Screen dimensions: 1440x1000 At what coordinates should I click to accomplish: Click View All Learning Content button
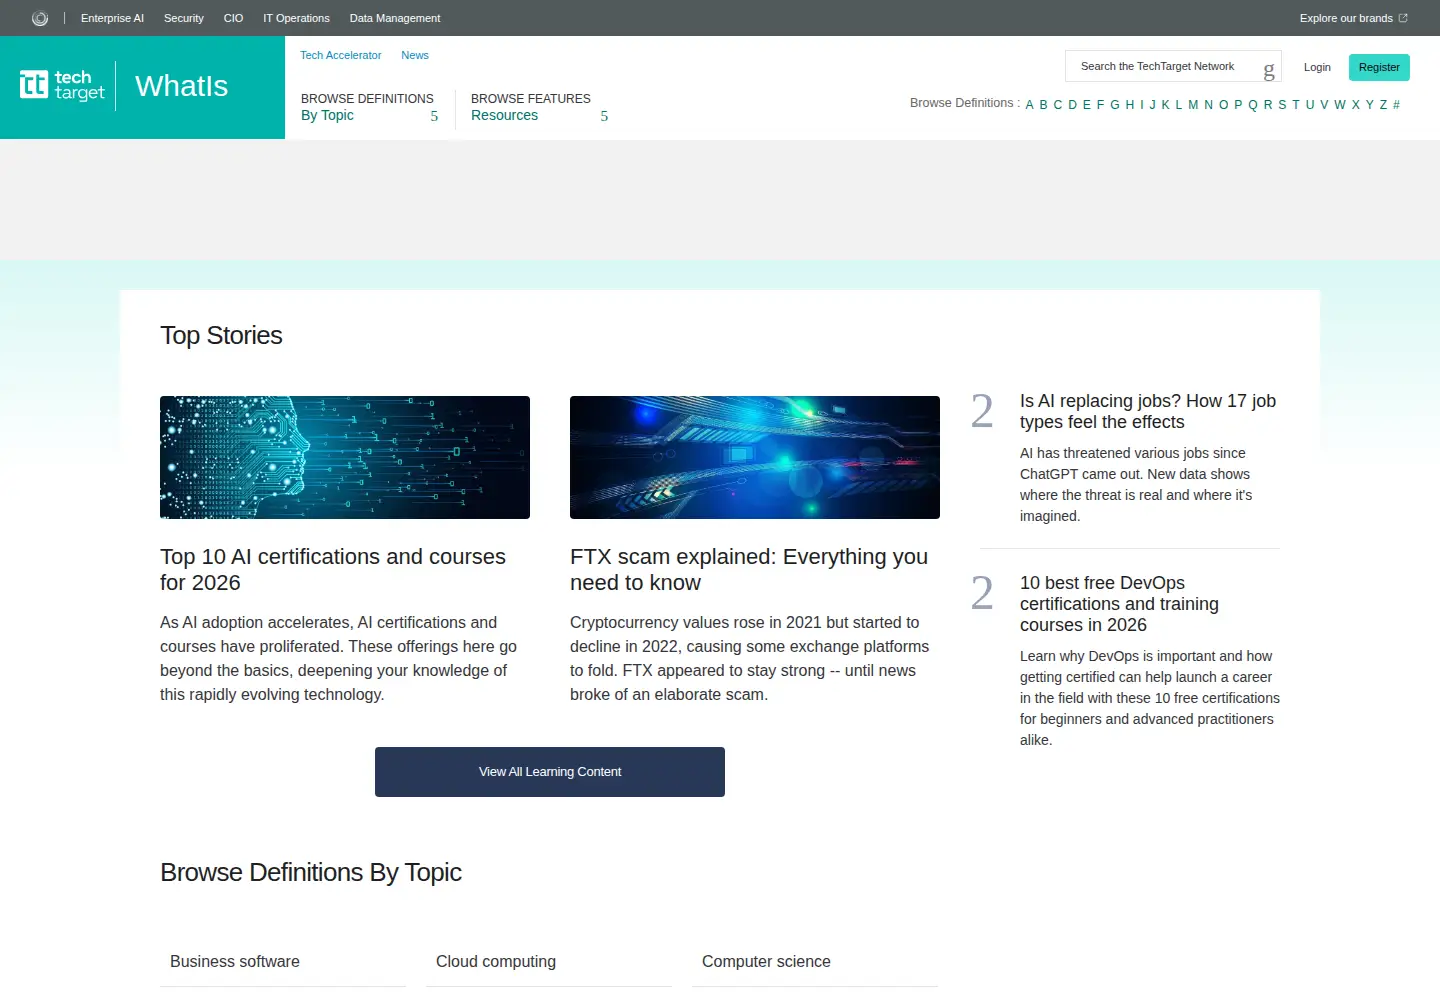(550, 772)
